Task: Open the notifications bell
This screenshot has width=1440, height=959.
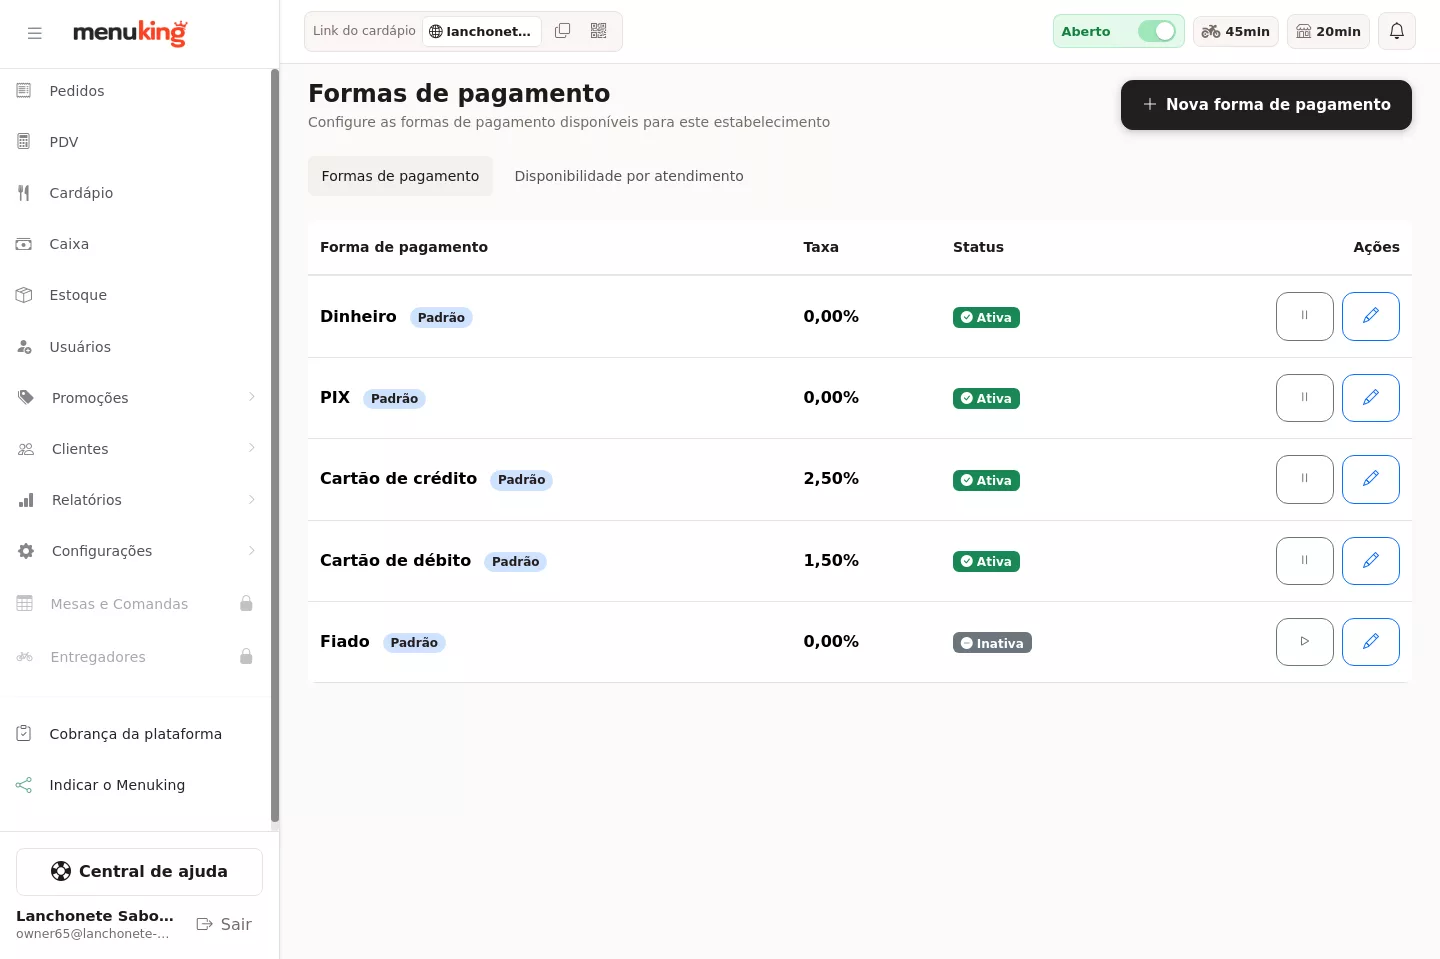Action: click(1397, 31)
